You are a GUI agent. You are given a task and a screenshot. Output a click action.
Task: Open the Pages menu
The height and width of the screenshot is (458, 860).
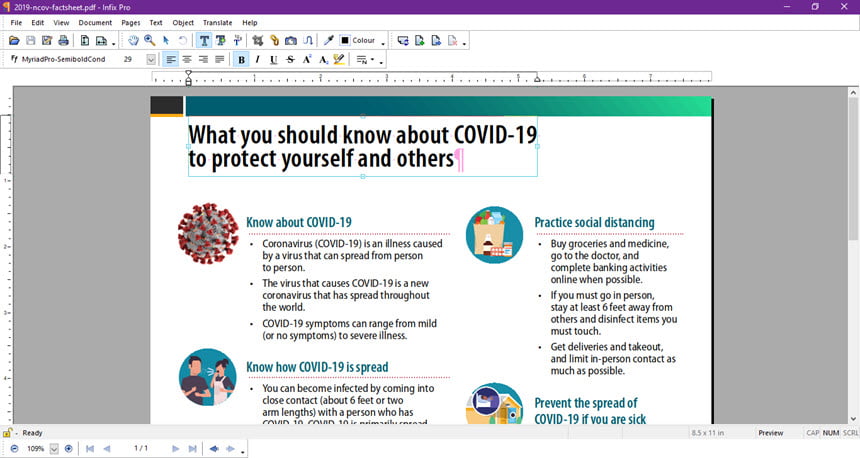[x=131, y=22]
